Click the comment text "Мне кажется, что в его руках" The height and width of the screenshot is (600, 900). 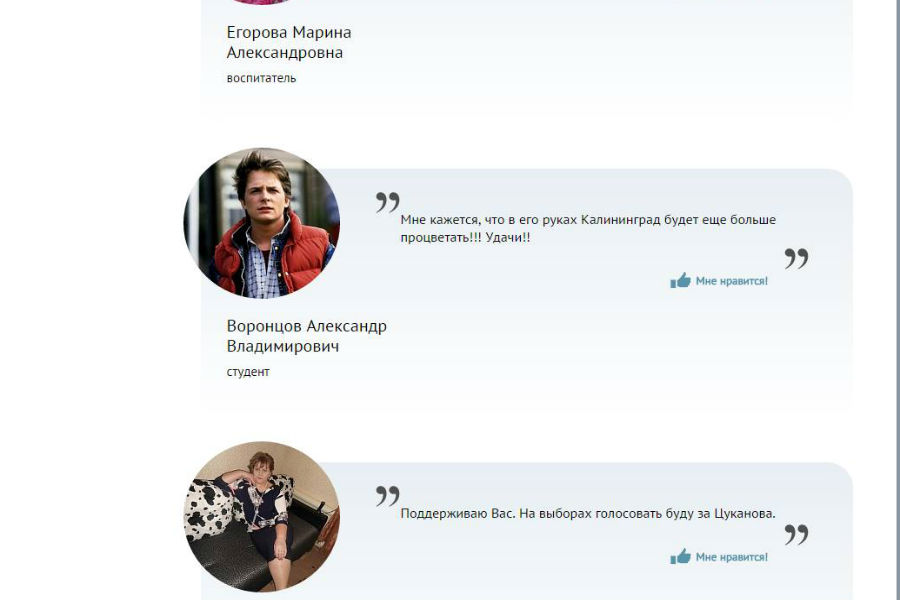point(587,229)
